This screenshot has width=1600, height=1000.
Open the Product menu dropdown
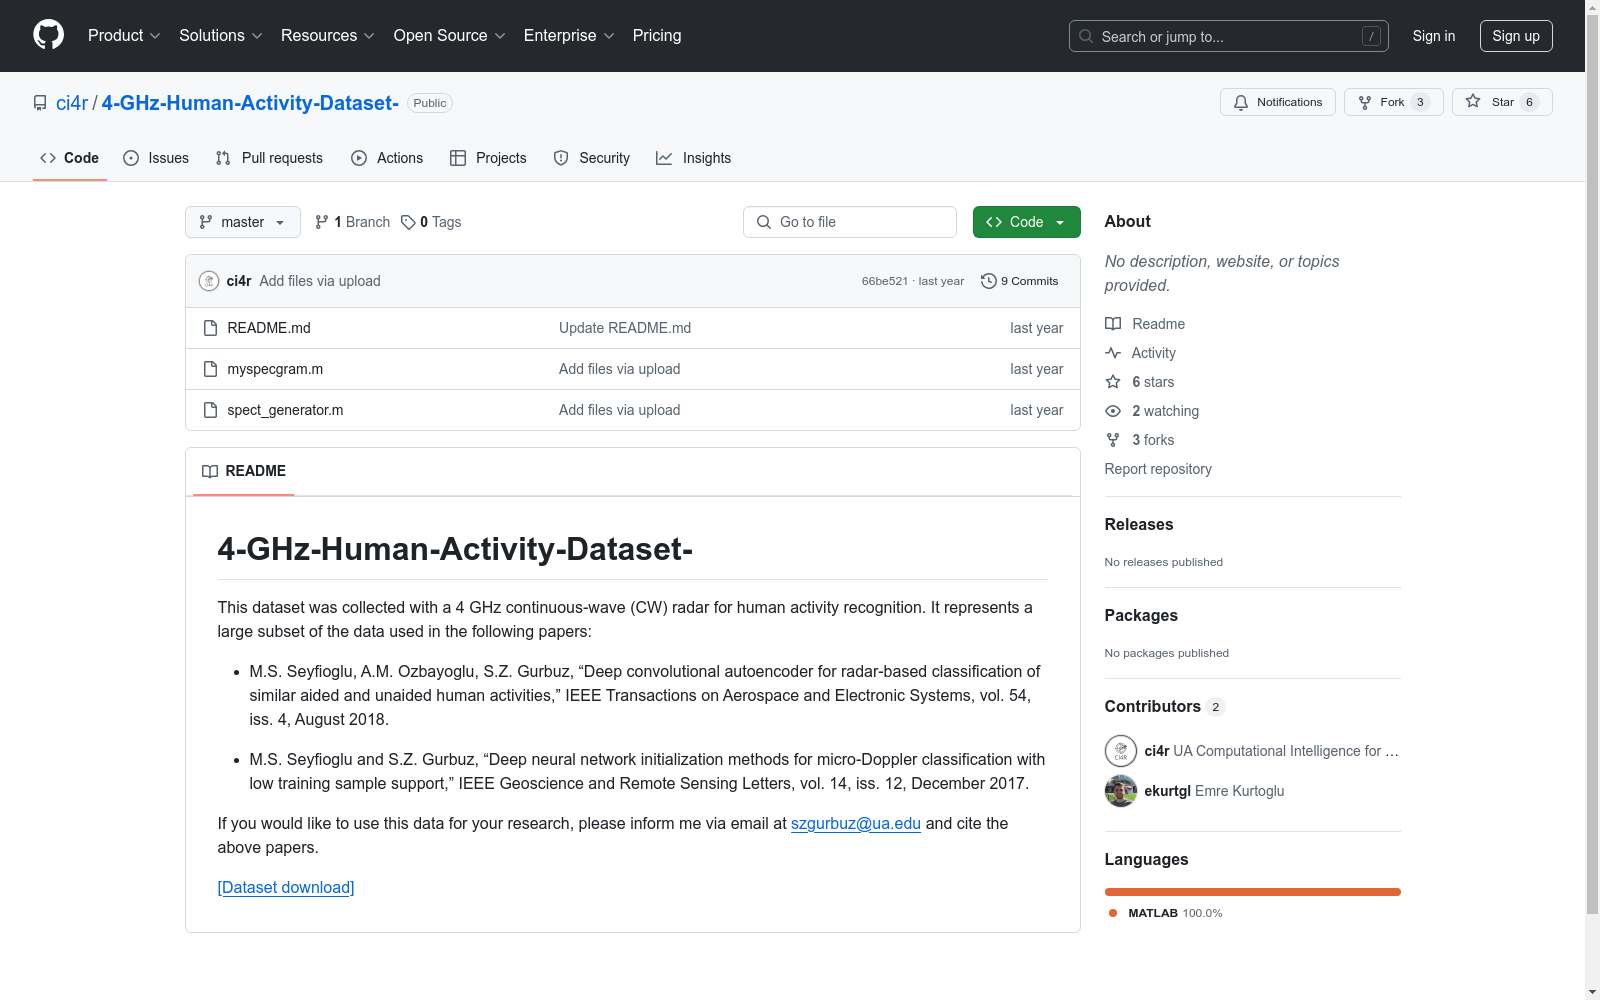(124, 35)
